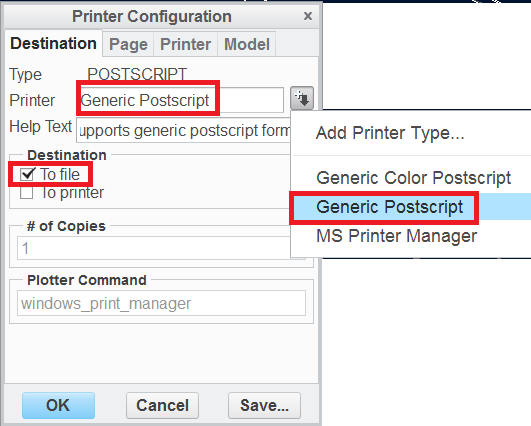Confirm settings with the OK button
Screen dimensions: 531x426
click(x=58, y=405)
